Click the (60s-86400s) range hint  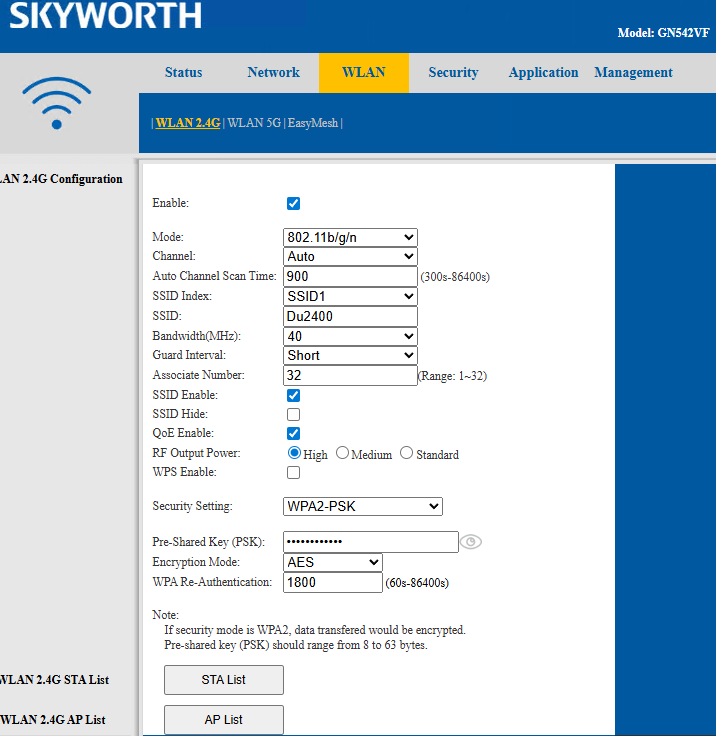[x=417, y=583]
